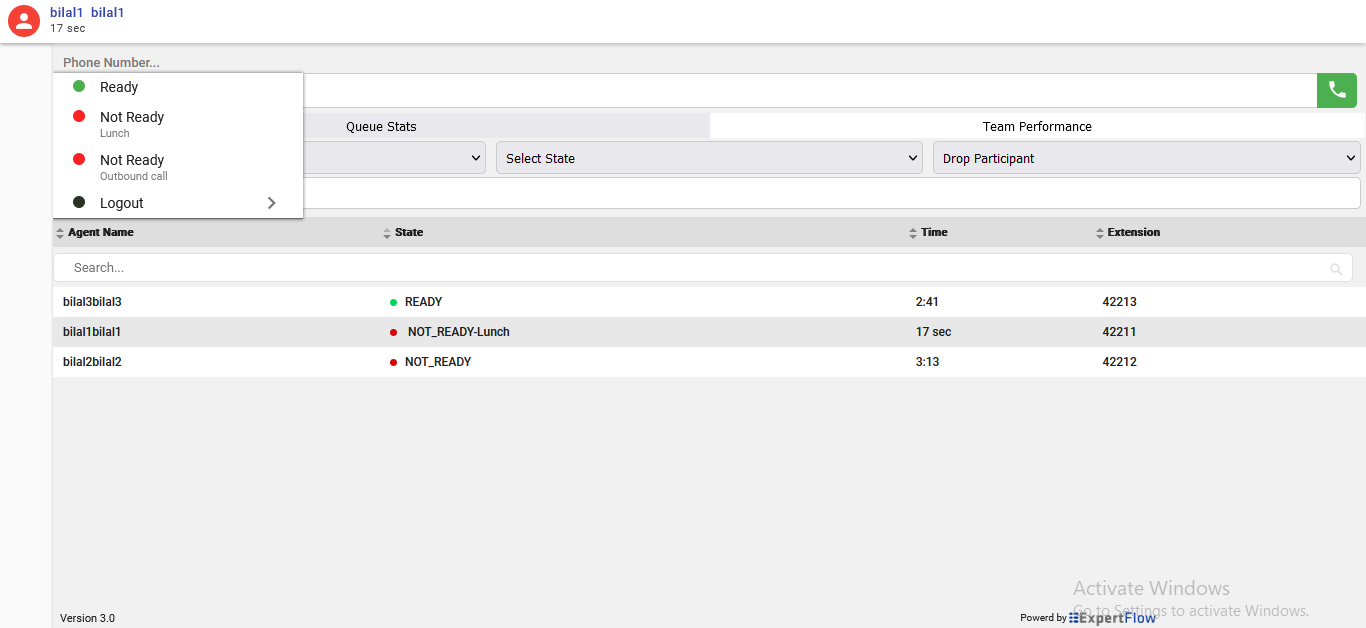
Task: Choose Not Ready with Lunch reason
Action: [132, 123]
